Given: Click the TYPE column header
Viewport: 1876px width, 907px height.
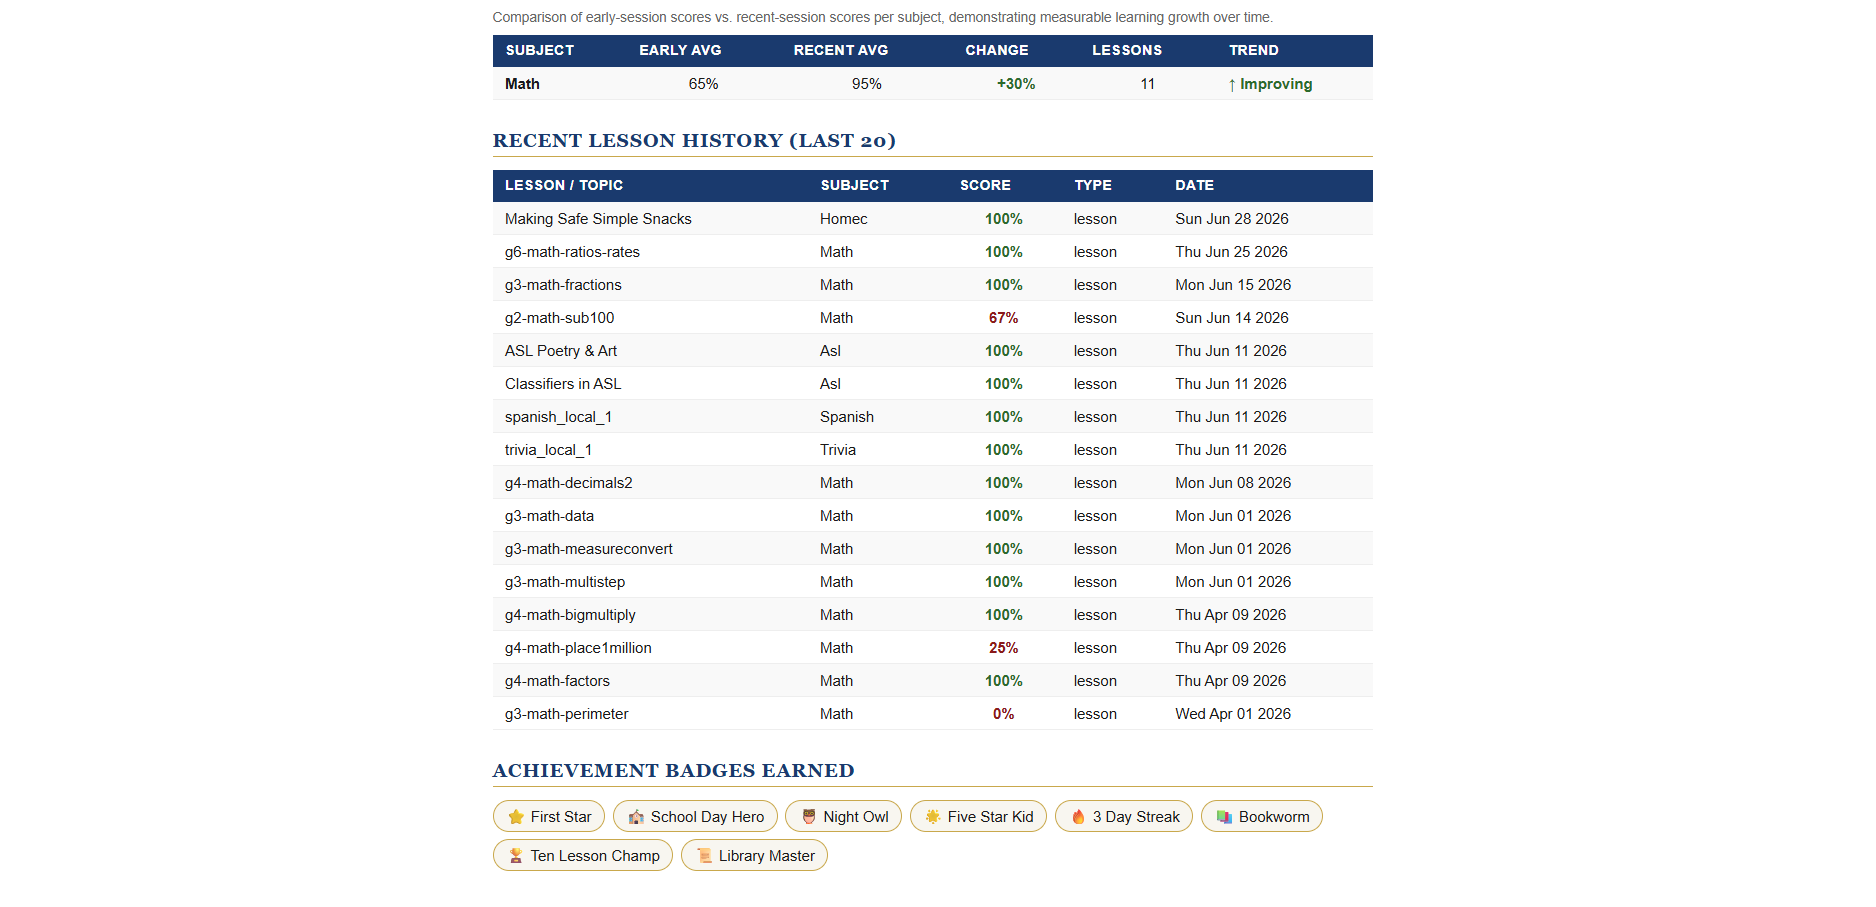Looking at the screenshot, I should (x=1093, y=185).
